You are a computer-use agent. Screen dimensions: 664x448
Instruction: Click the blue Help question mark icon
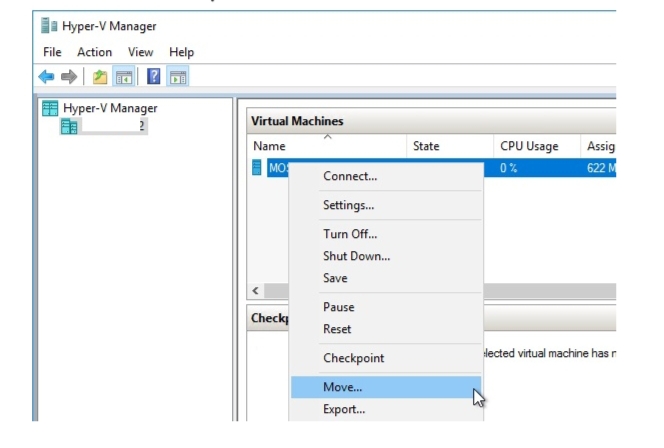(153, 77)
